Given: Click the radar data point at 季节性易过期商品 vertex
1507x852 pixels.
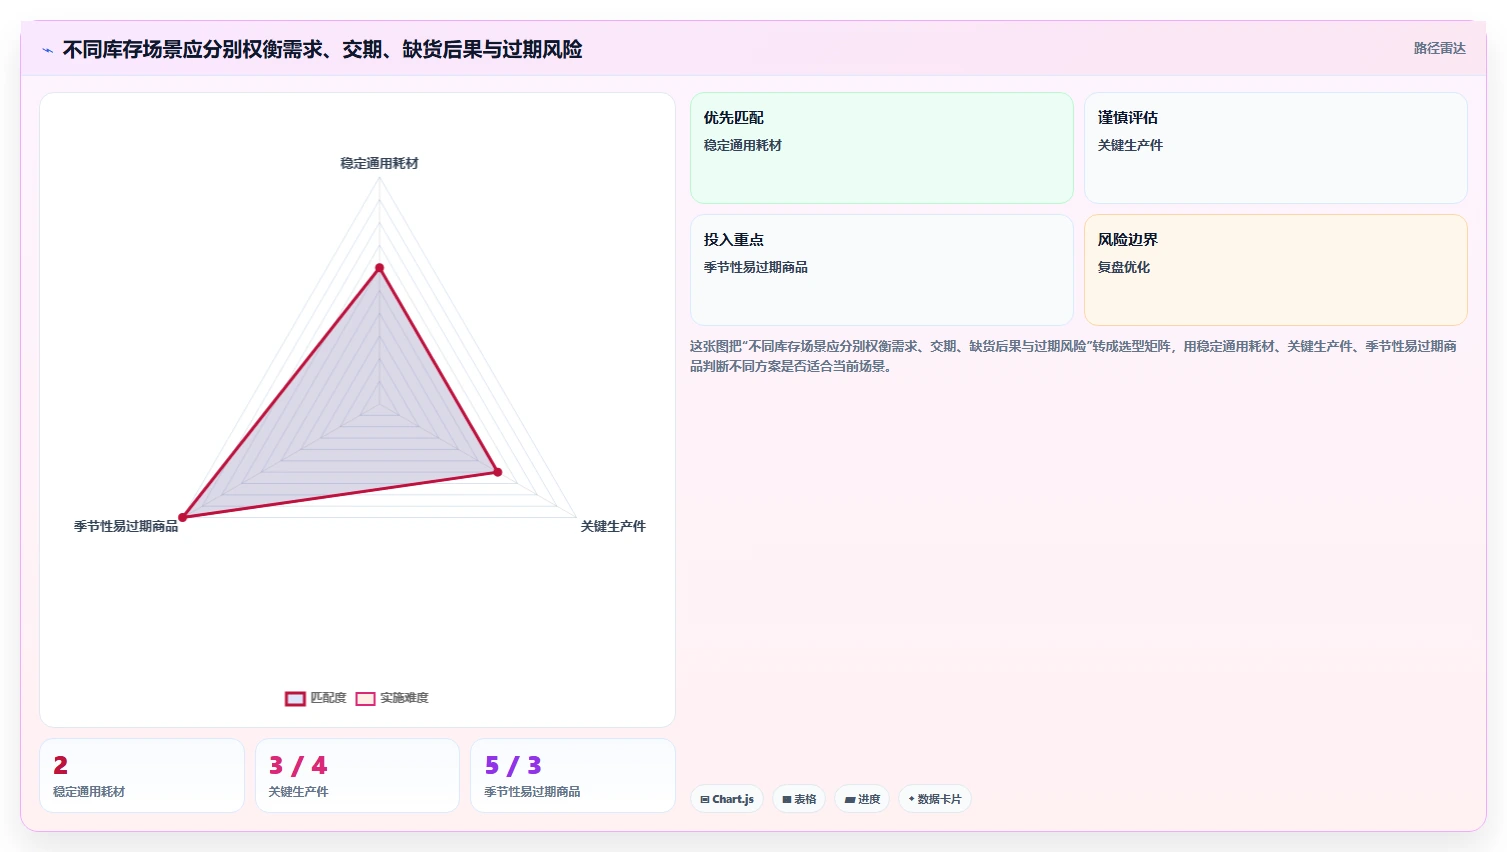Looking at the screenshot, I should coord(183,517).
